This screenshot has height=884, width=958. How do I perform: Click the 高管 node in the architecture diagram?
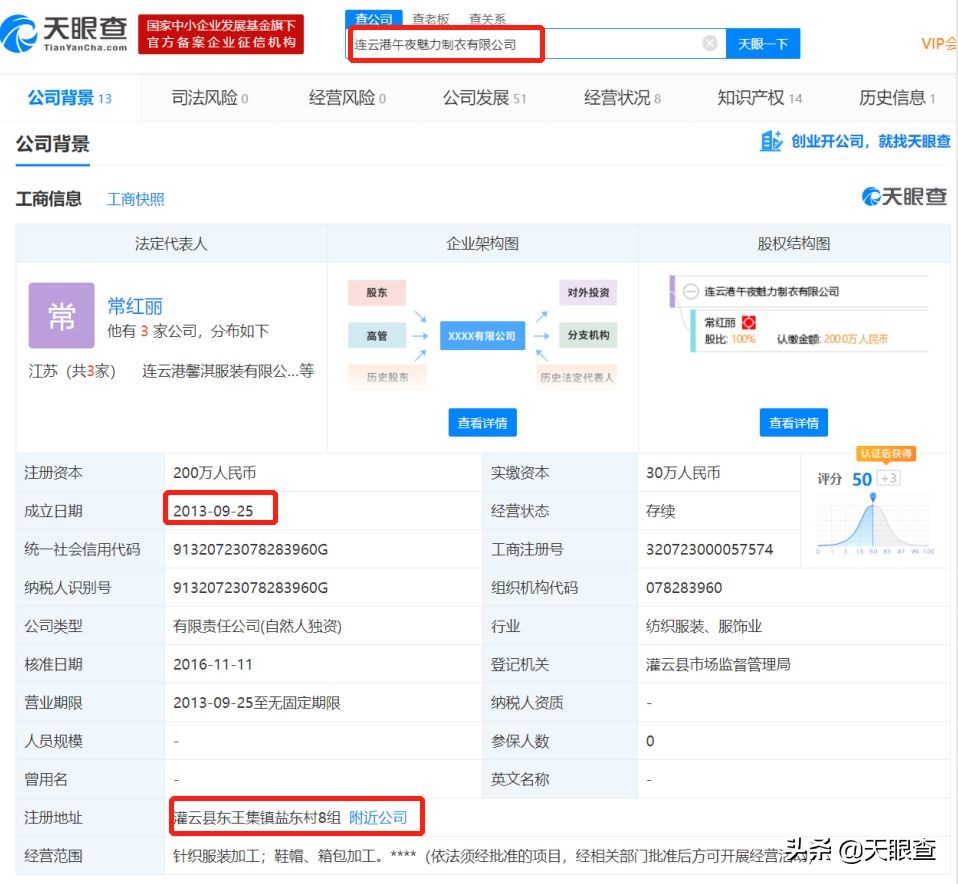coord(377,336)
